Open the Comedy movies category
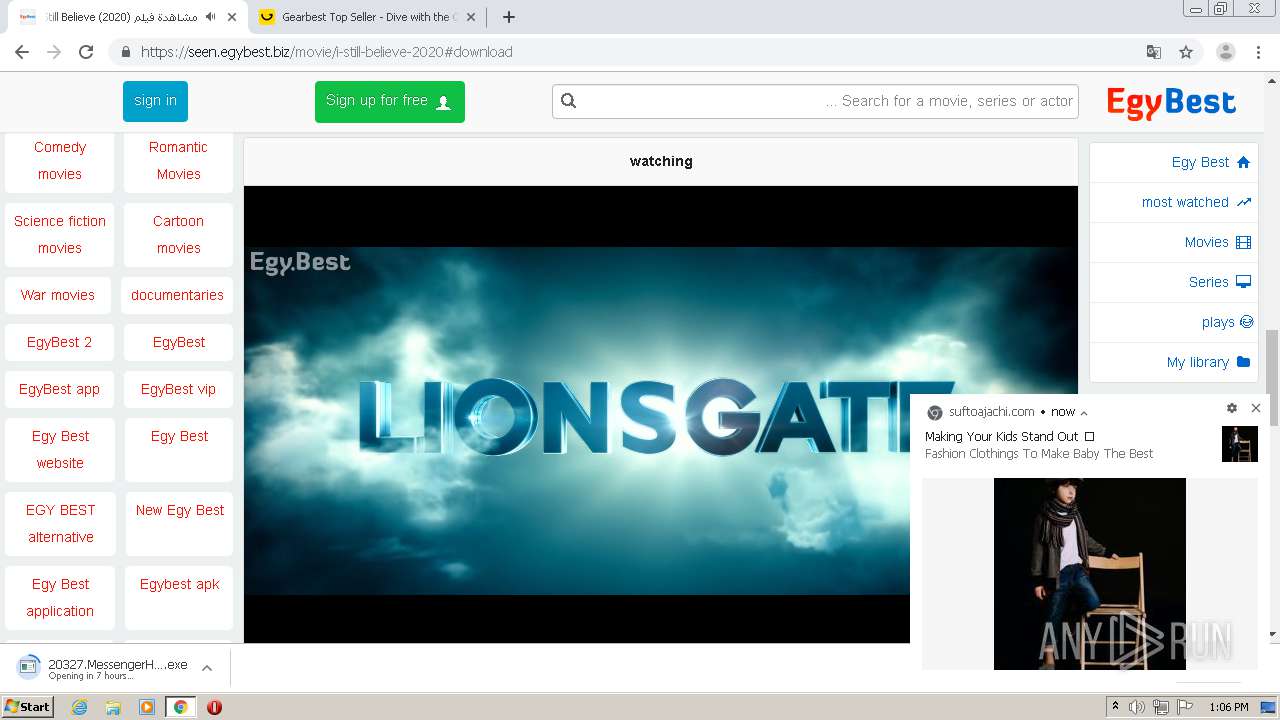Screen dimensions: 1280x720 (x=60, y=160)
